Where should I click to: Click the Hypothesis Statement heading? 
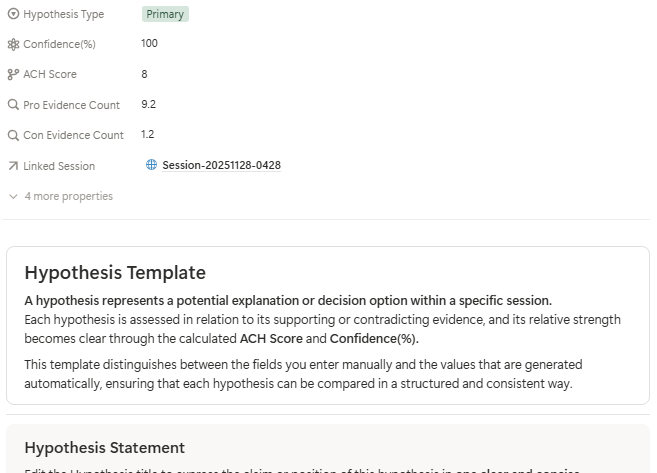coord(104,448)
